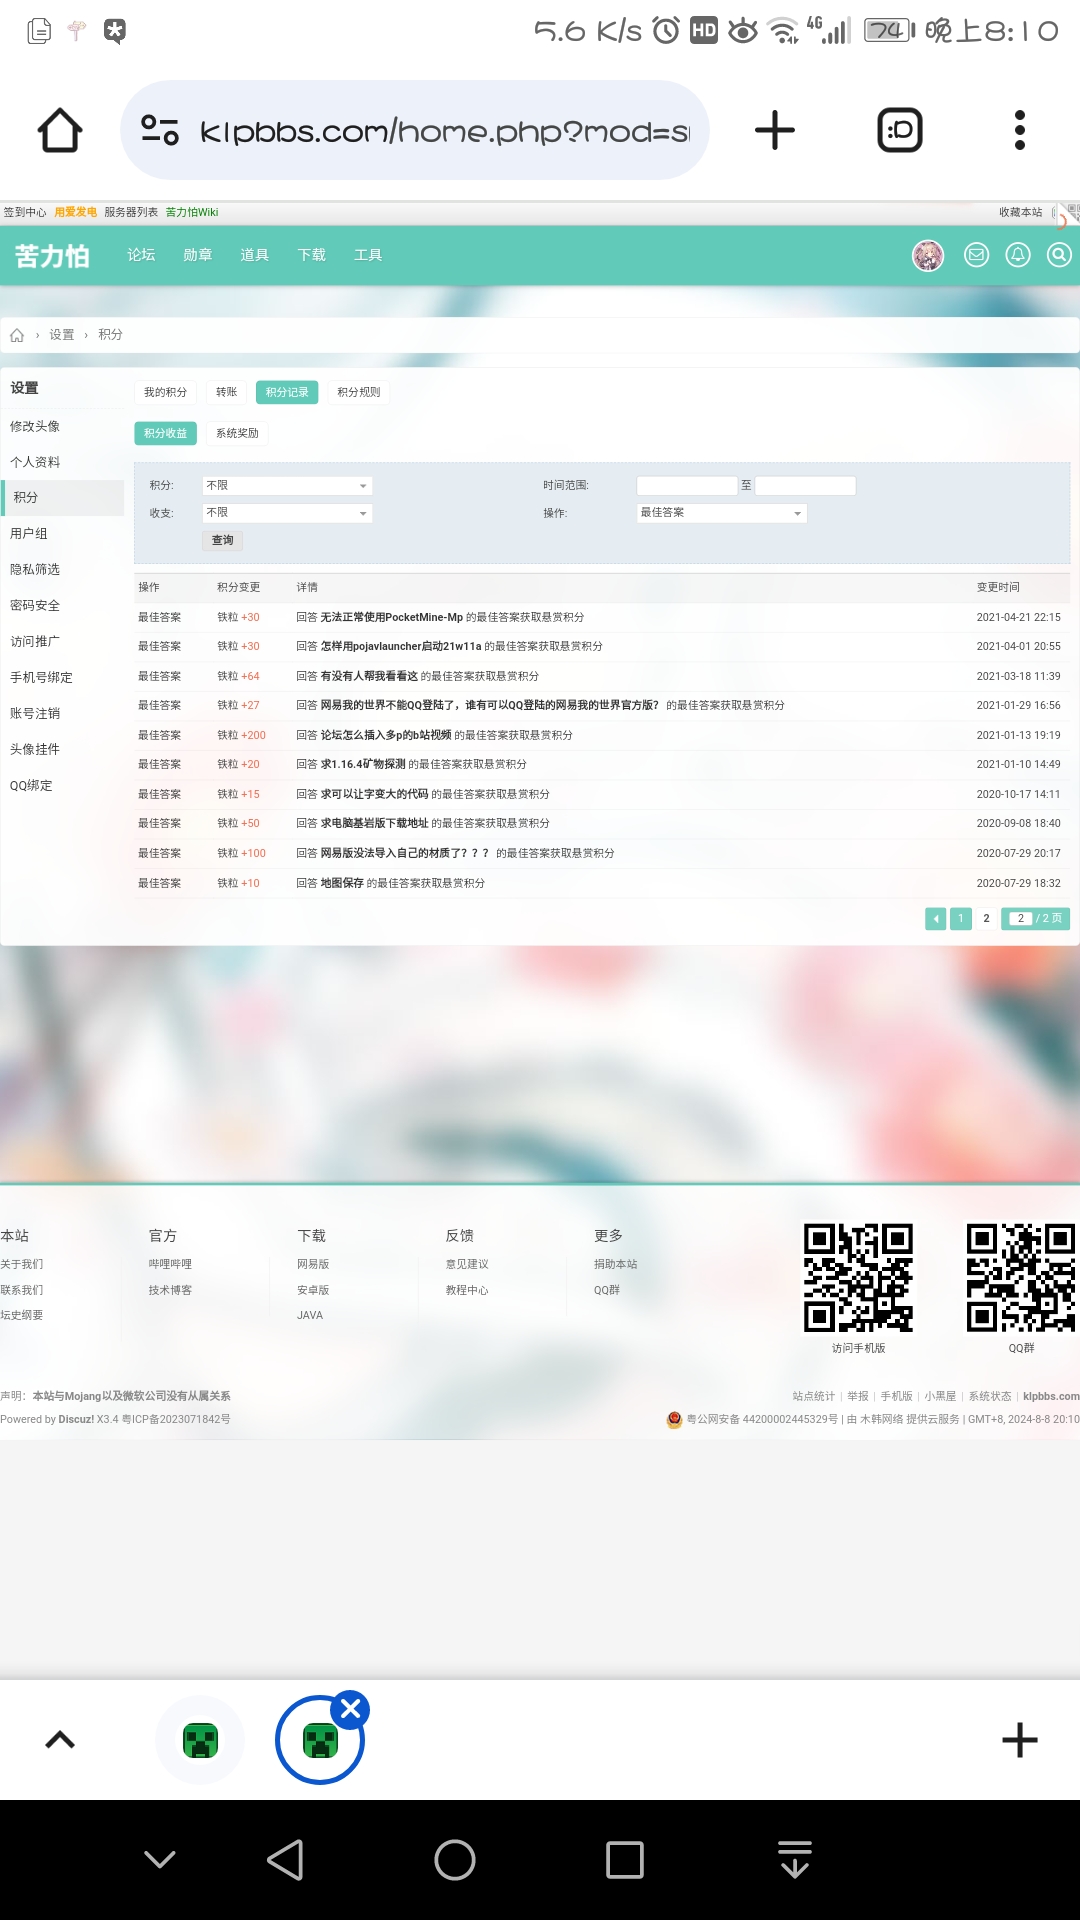Open 服务器列表 link in top bar

pyautogui.click(x=131, y=212)
